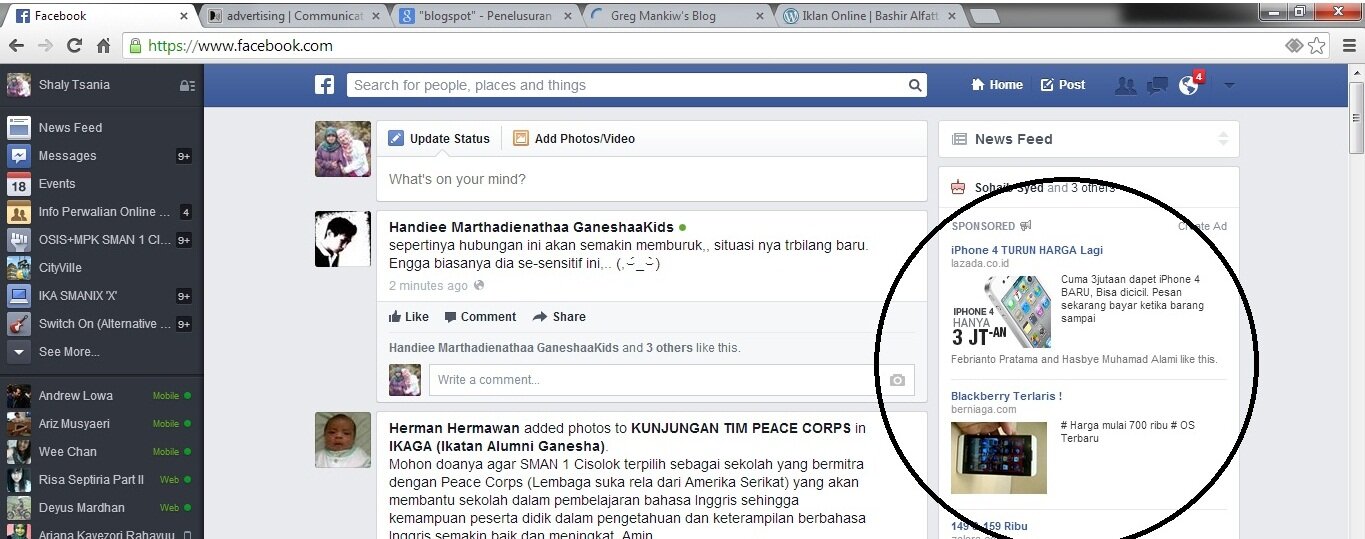The width and height of the screenshot is (1365, 539).
Task: Click Info Perwalian Online group icon
Action: 19,211
